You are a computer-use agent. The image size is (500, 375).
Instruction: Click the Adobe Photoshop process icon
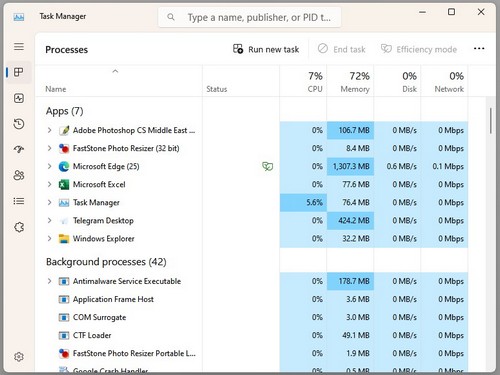pyautogui.click(x=64, y=130)
